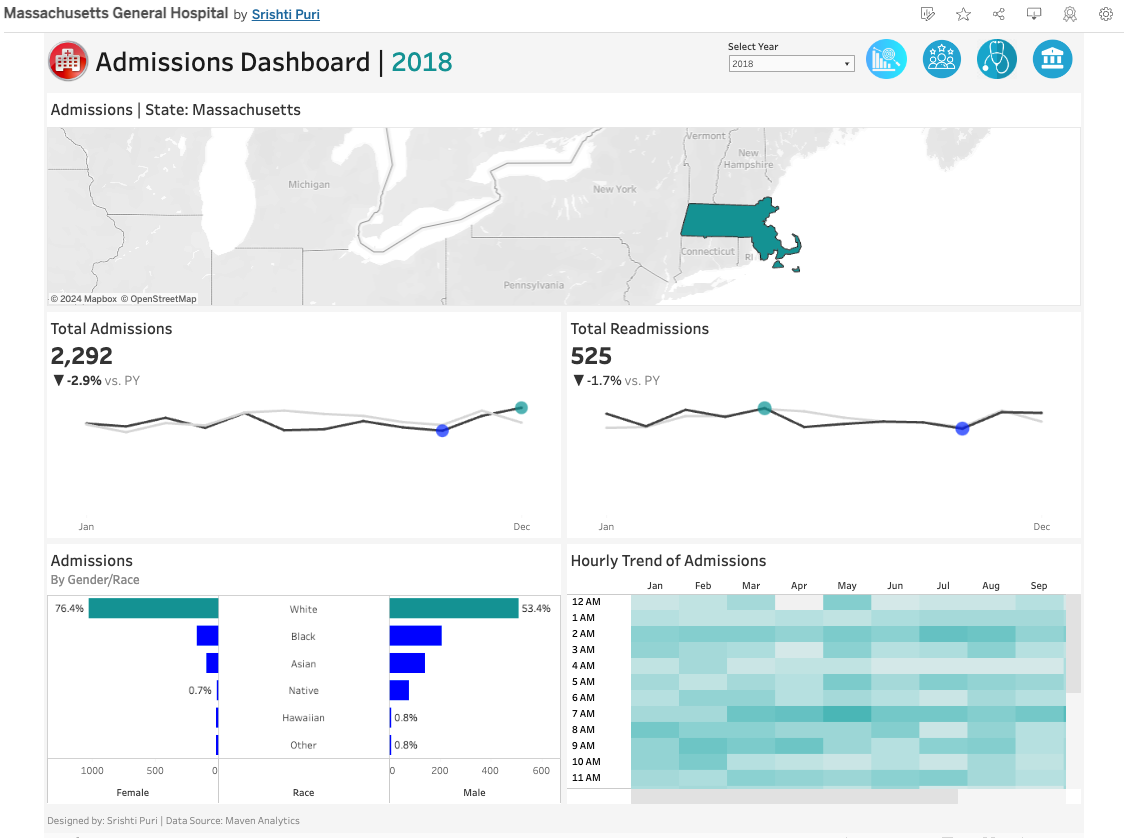Click the Mar heatmap column header

tap(751, 586)
